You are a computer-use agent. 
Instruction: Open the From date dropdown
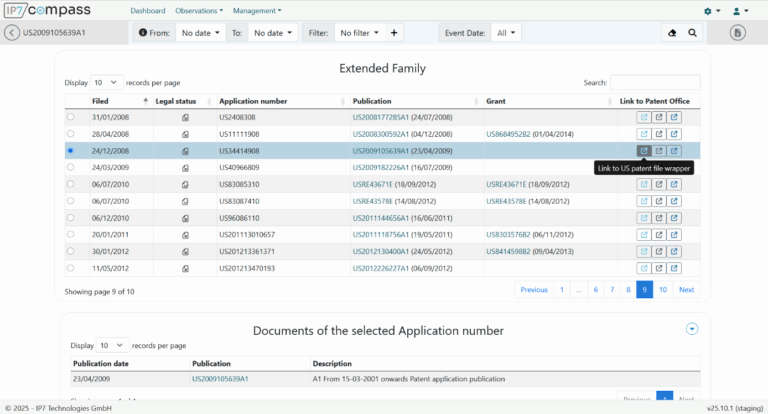(x=200, y=33)
